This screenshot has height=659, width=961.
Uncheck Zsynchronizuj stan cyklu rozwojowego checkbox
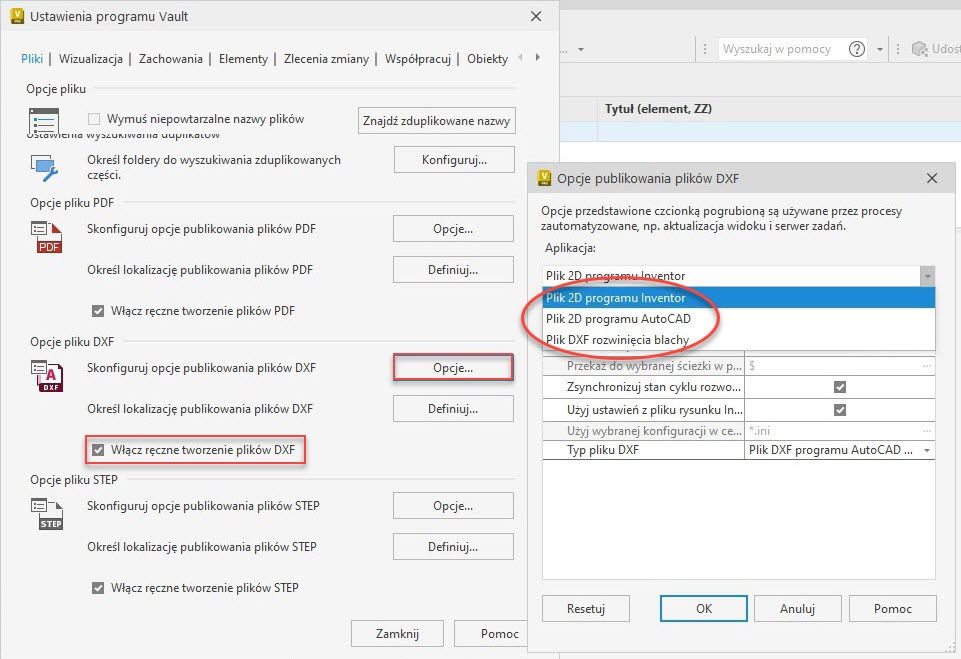pyautogui.click(x=840, y=387)
